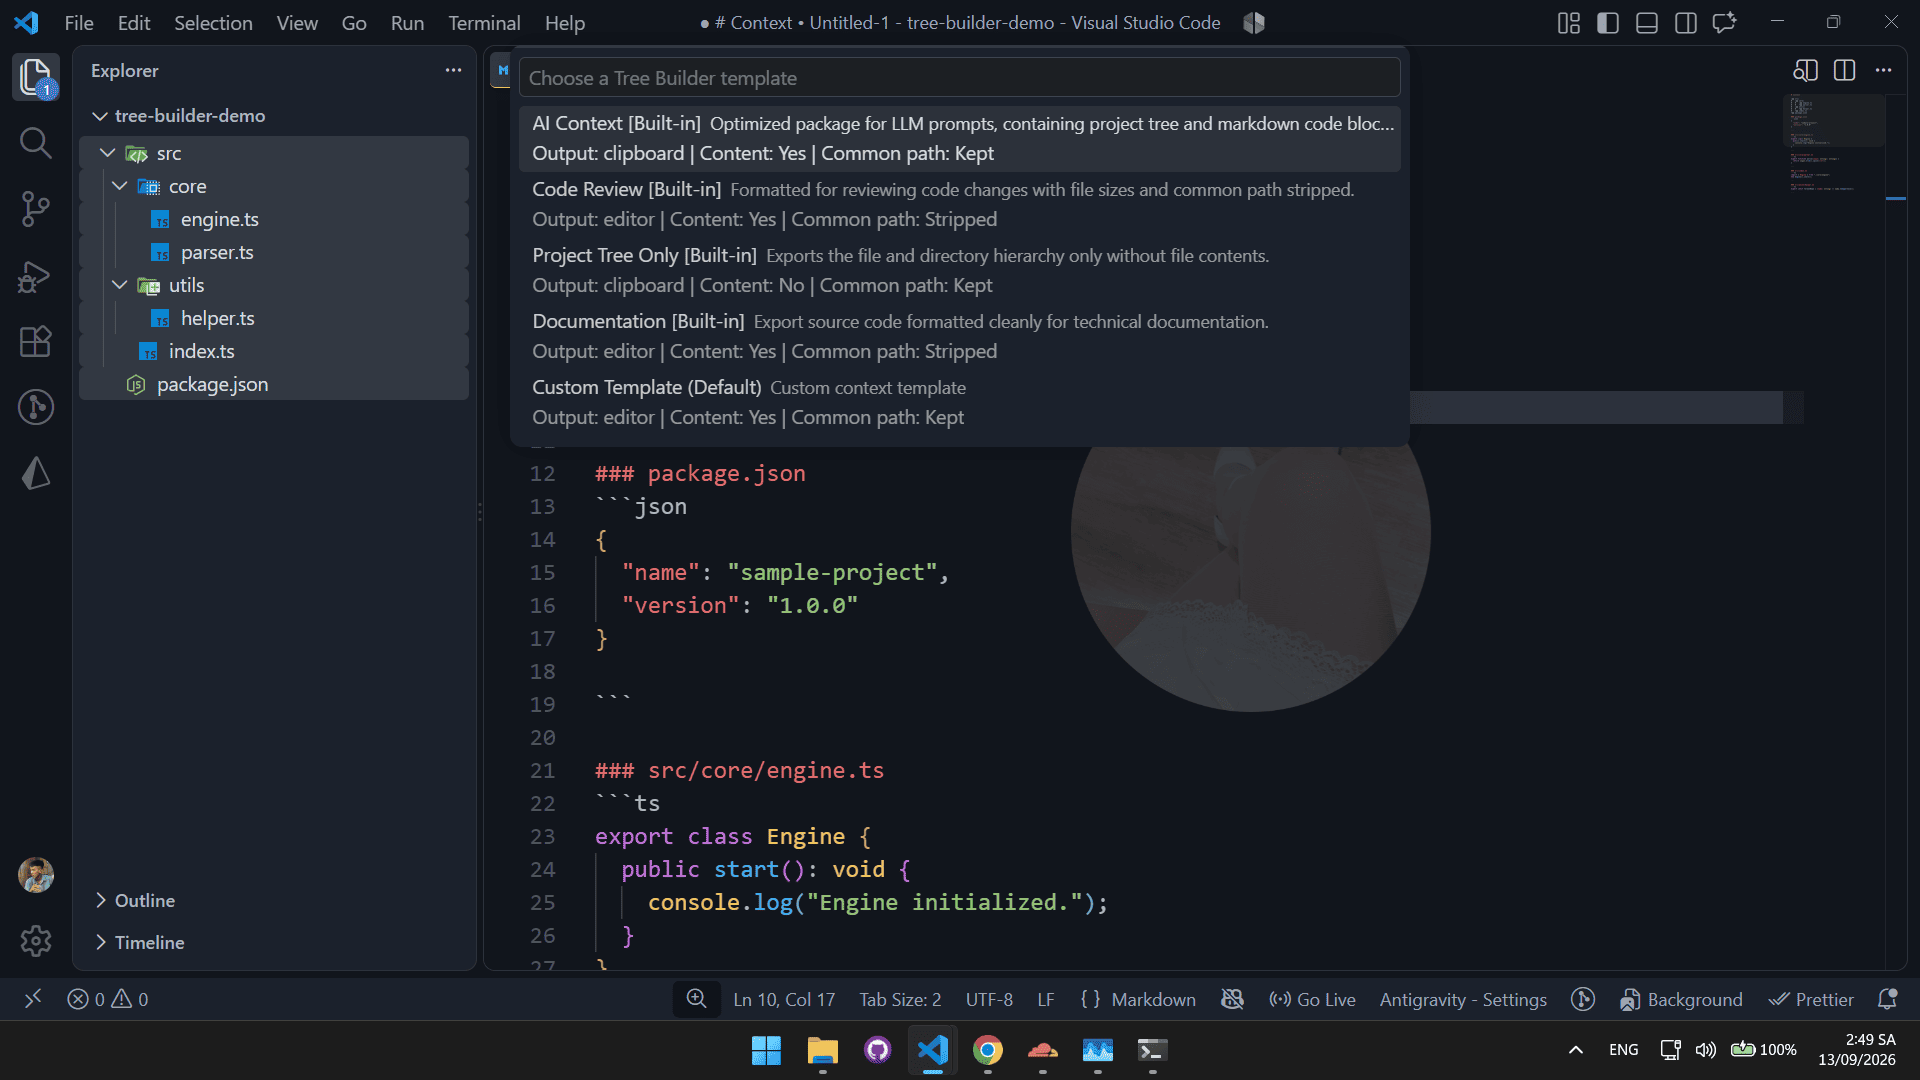Click Customize Layout icon in title bar
Viewport: 1920px width, 1080px height.
pyautogui.click(x=1569, y=22)
